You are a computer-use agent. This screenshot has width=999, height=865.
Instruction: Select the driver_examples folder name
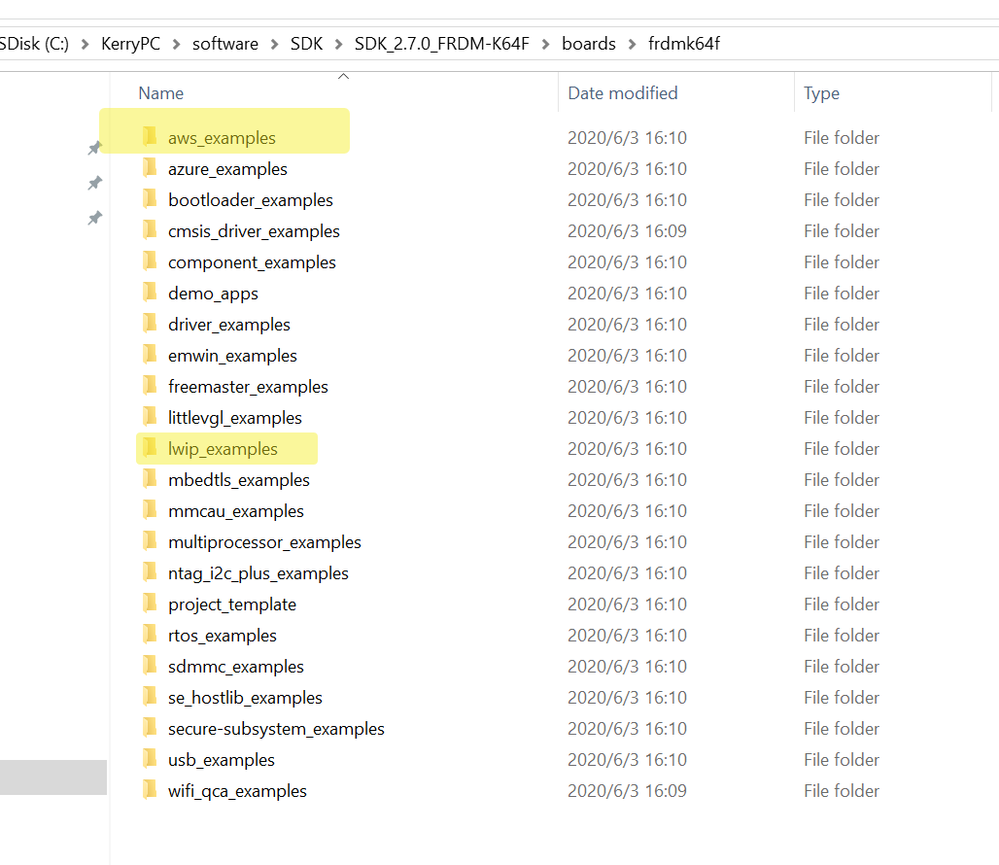(x=229, y=325)
